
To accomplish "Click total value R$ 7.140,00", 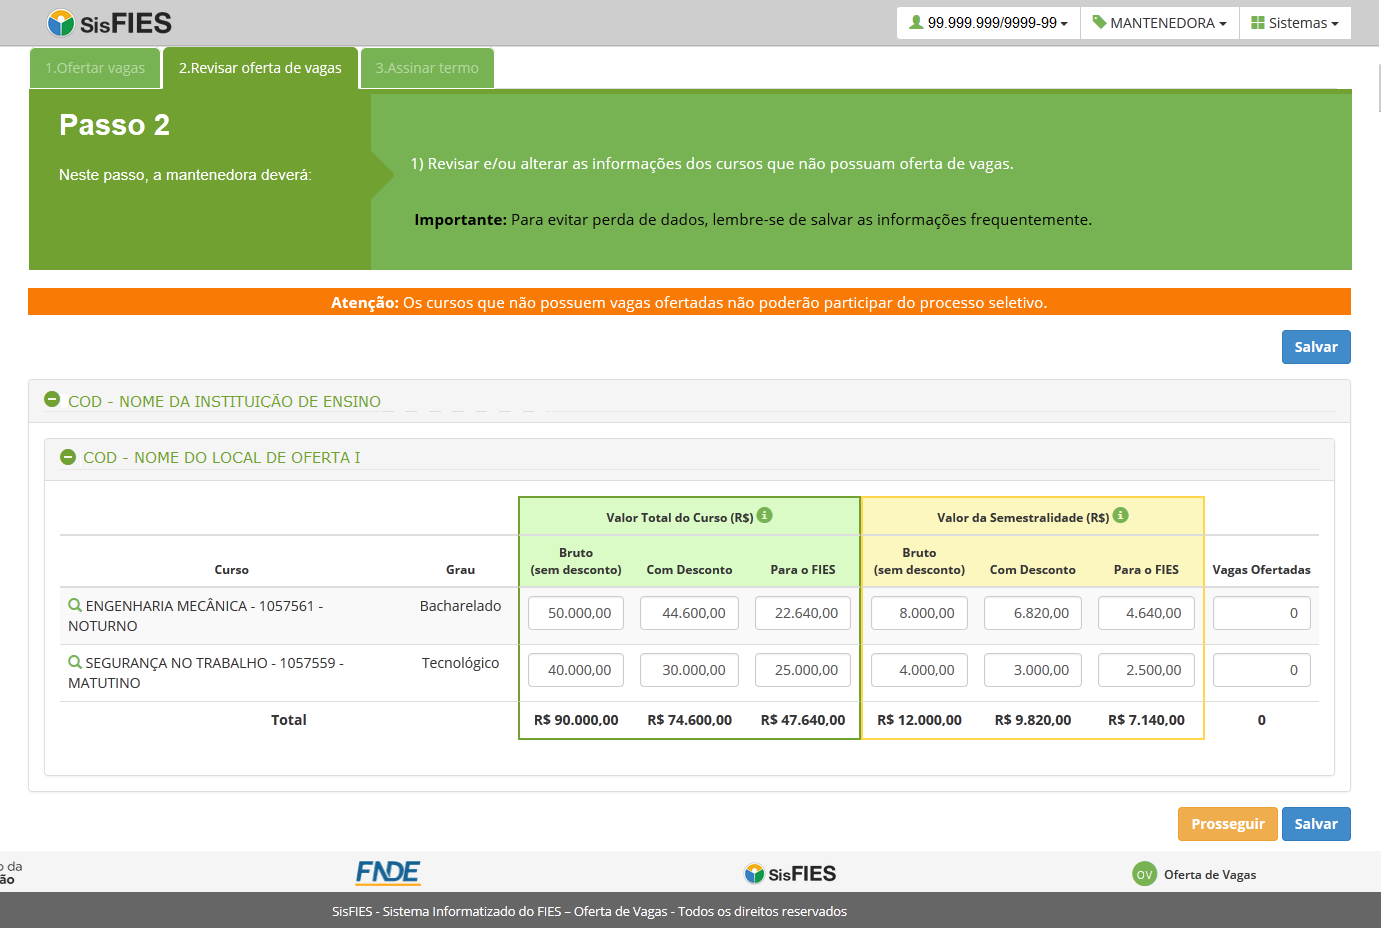I will (1146, 720).
